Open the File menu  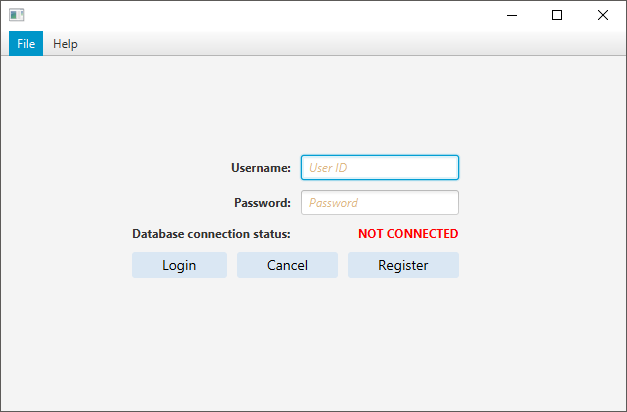(26, 44)
